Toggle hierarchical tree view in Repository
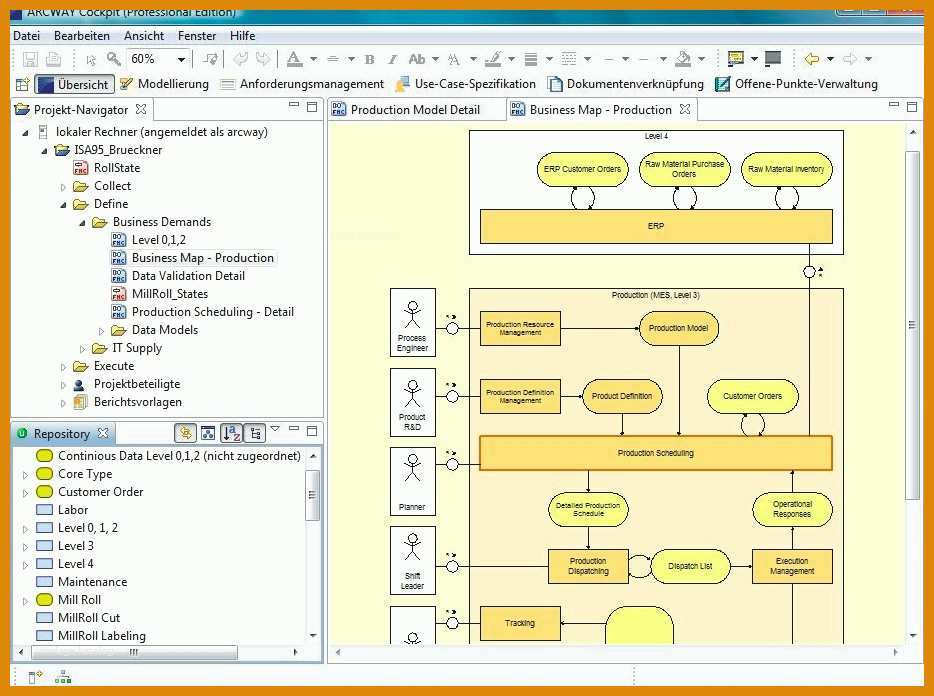The width and height of the screenshot is (934, 696). pos(255,433)
